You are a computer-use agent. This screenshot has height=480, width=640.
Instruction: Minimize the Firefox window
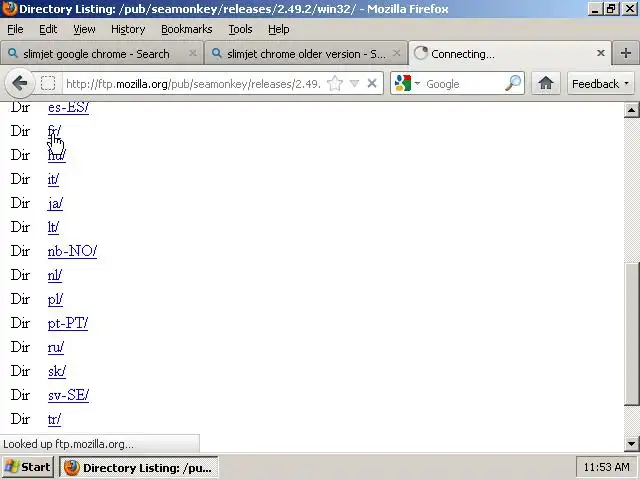pyautogui.click(x=595, y=9)
